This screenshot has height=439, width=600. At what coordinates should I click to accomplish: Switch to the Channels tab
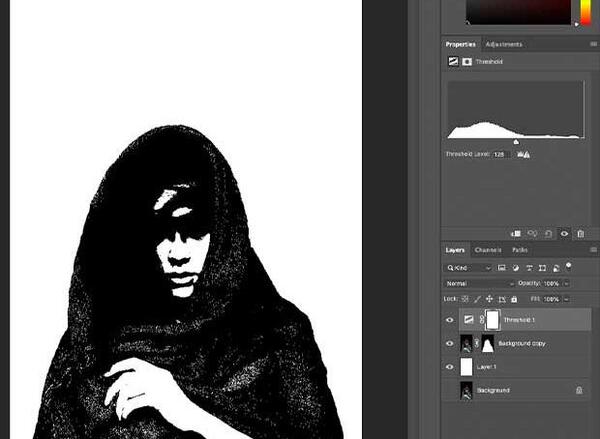488,250
